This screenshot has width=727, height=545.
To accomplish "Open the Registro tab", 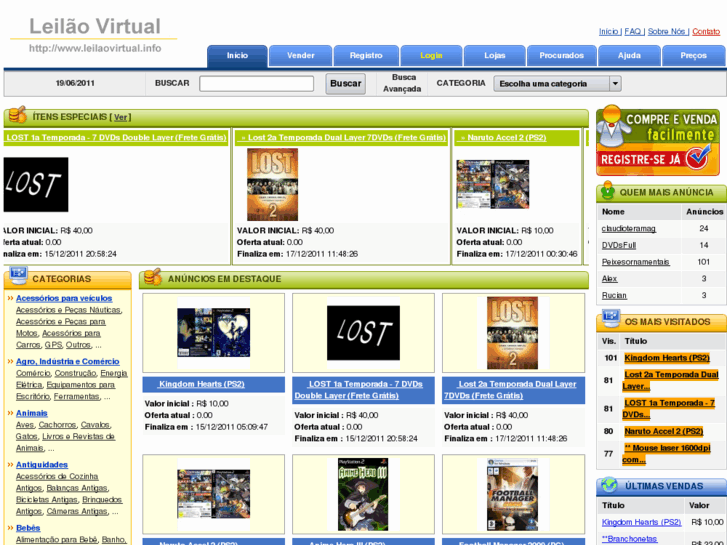I will coord(366,56).
